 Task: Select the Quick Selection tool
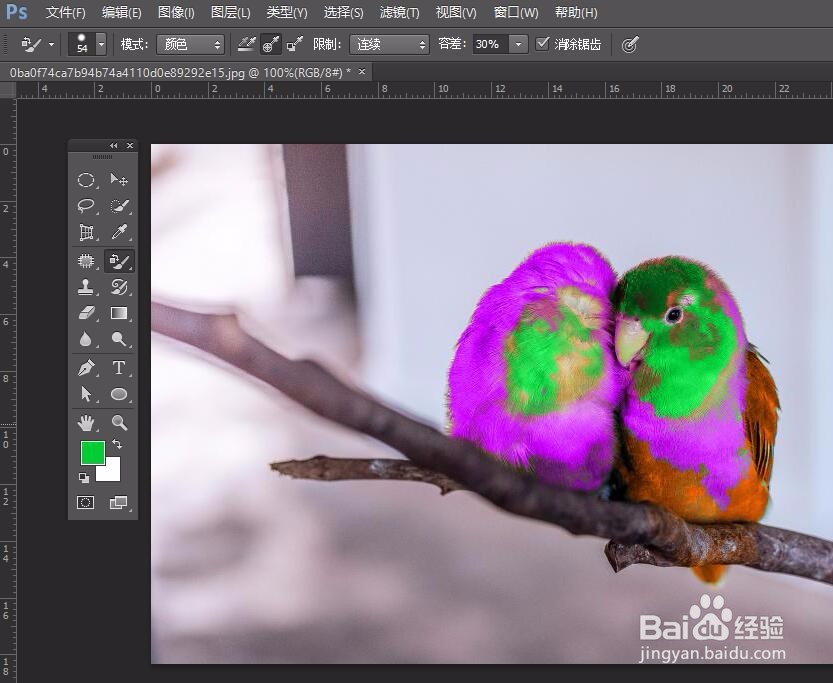(x=119, y=206)
